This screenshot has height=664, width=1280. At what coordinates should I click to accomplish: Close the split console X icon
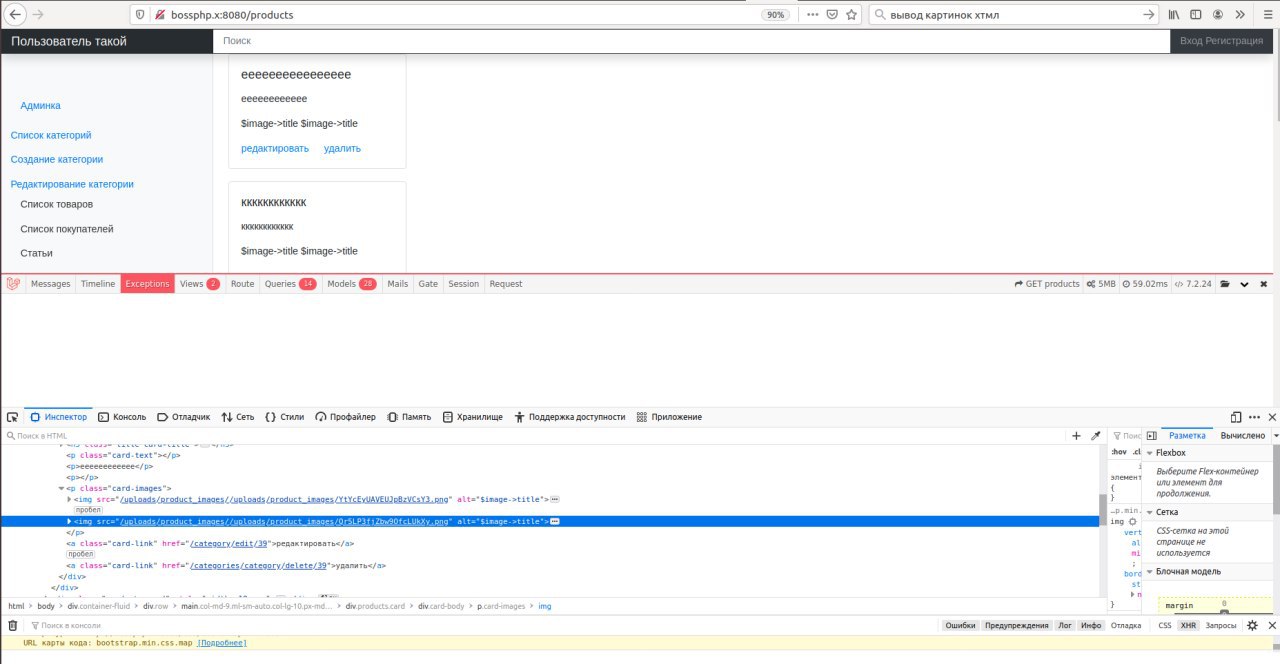pos(1271,625)
